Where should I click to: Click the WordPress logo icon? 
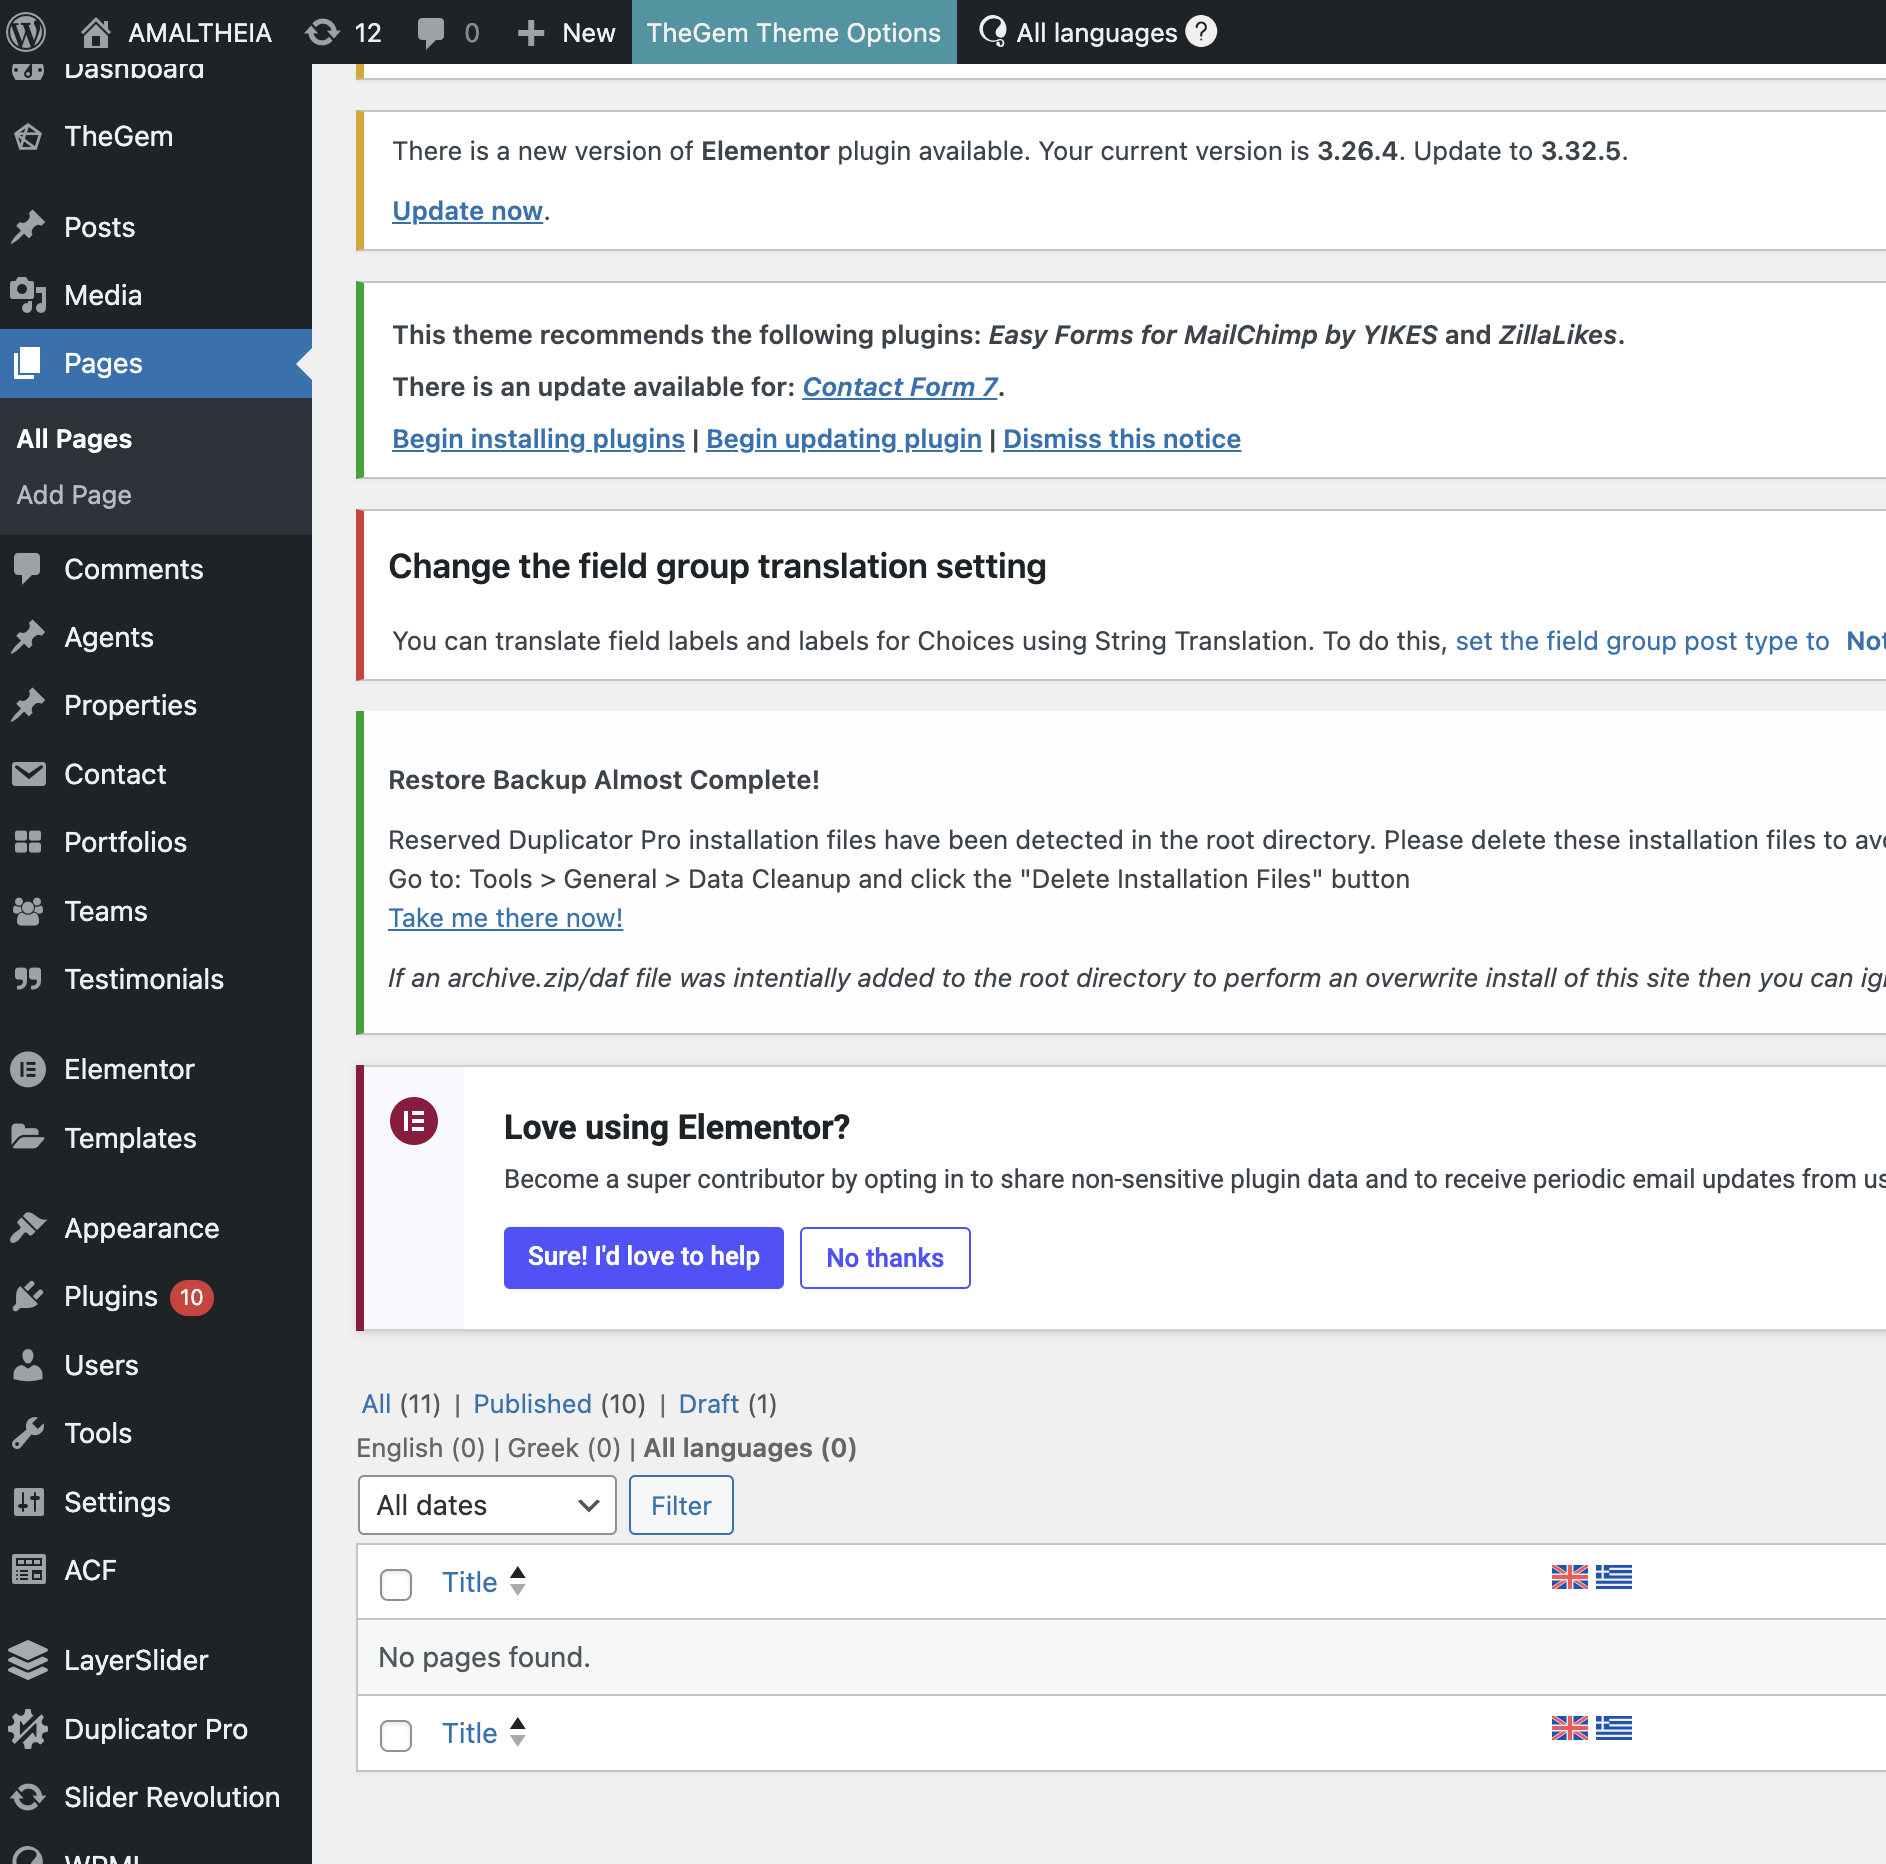pyautogui.click(x=27, y=32)
